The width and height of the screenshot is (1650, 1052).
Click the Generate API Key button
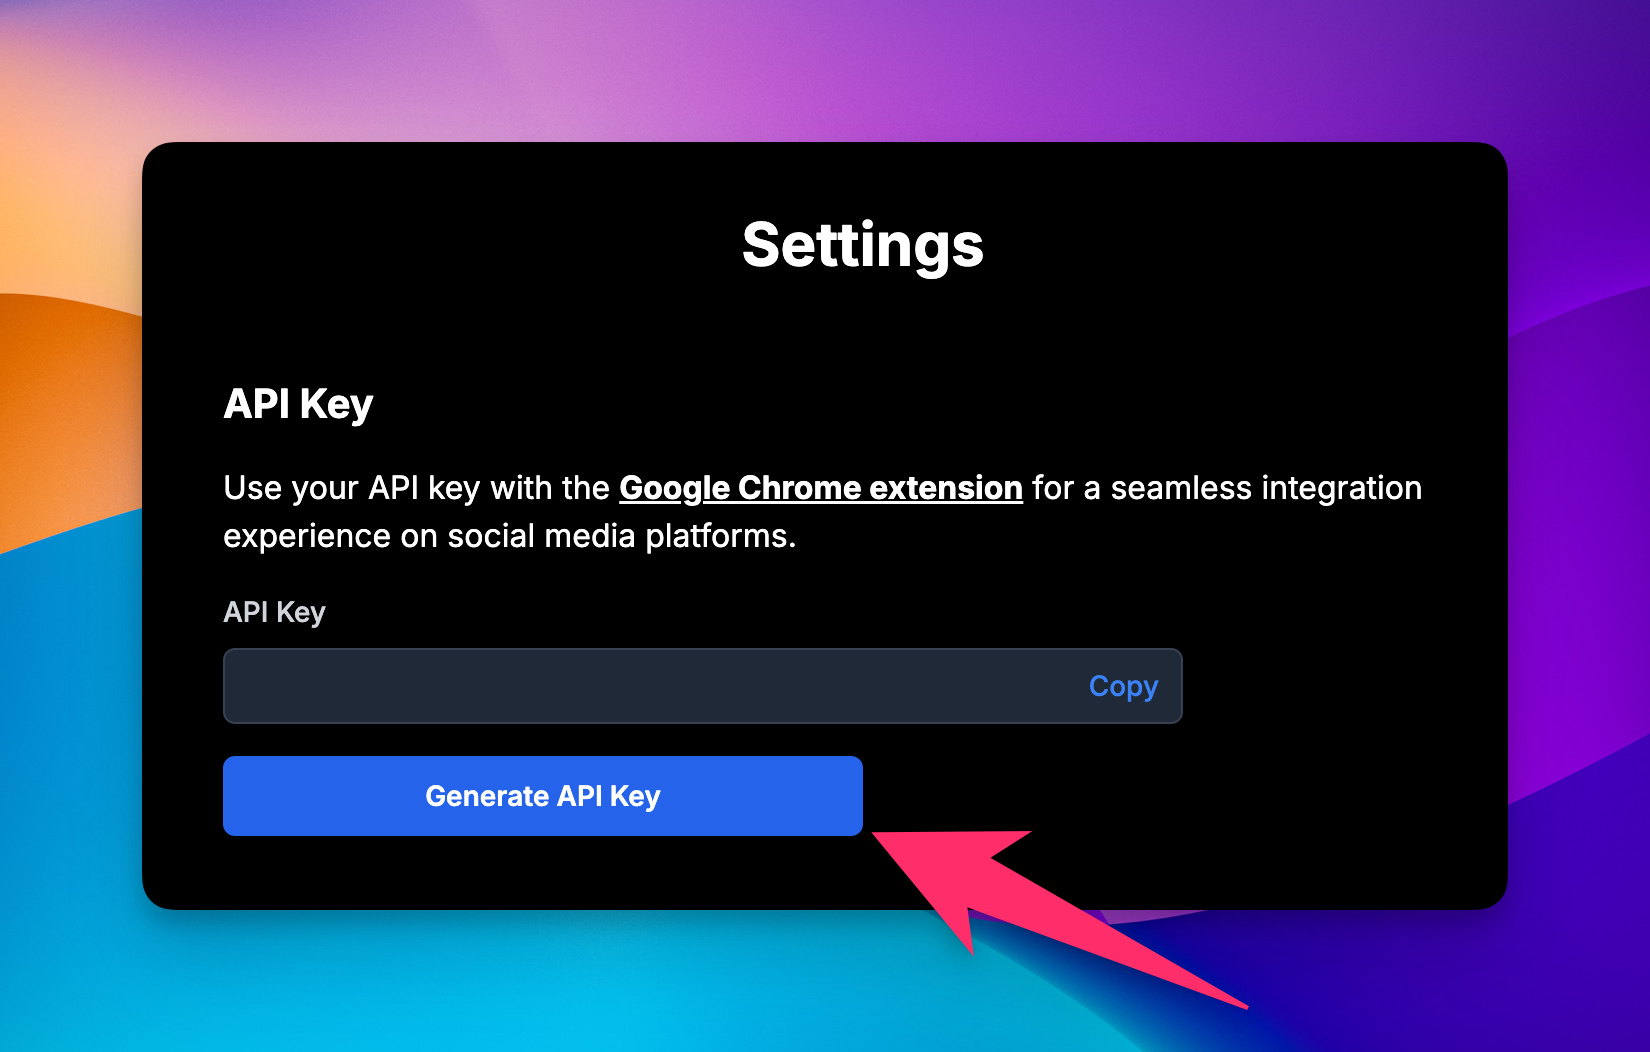(542, 796)
